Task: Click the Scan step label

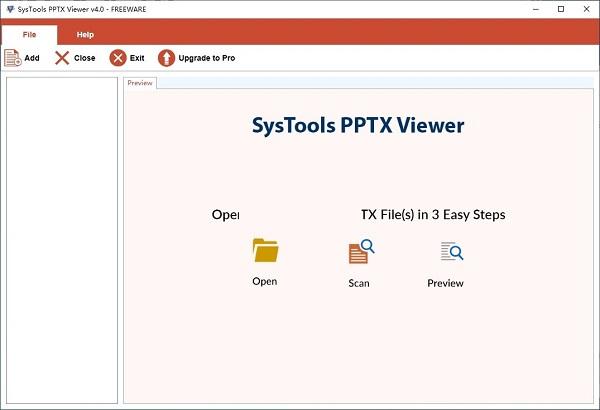Action: click(359, 283)
